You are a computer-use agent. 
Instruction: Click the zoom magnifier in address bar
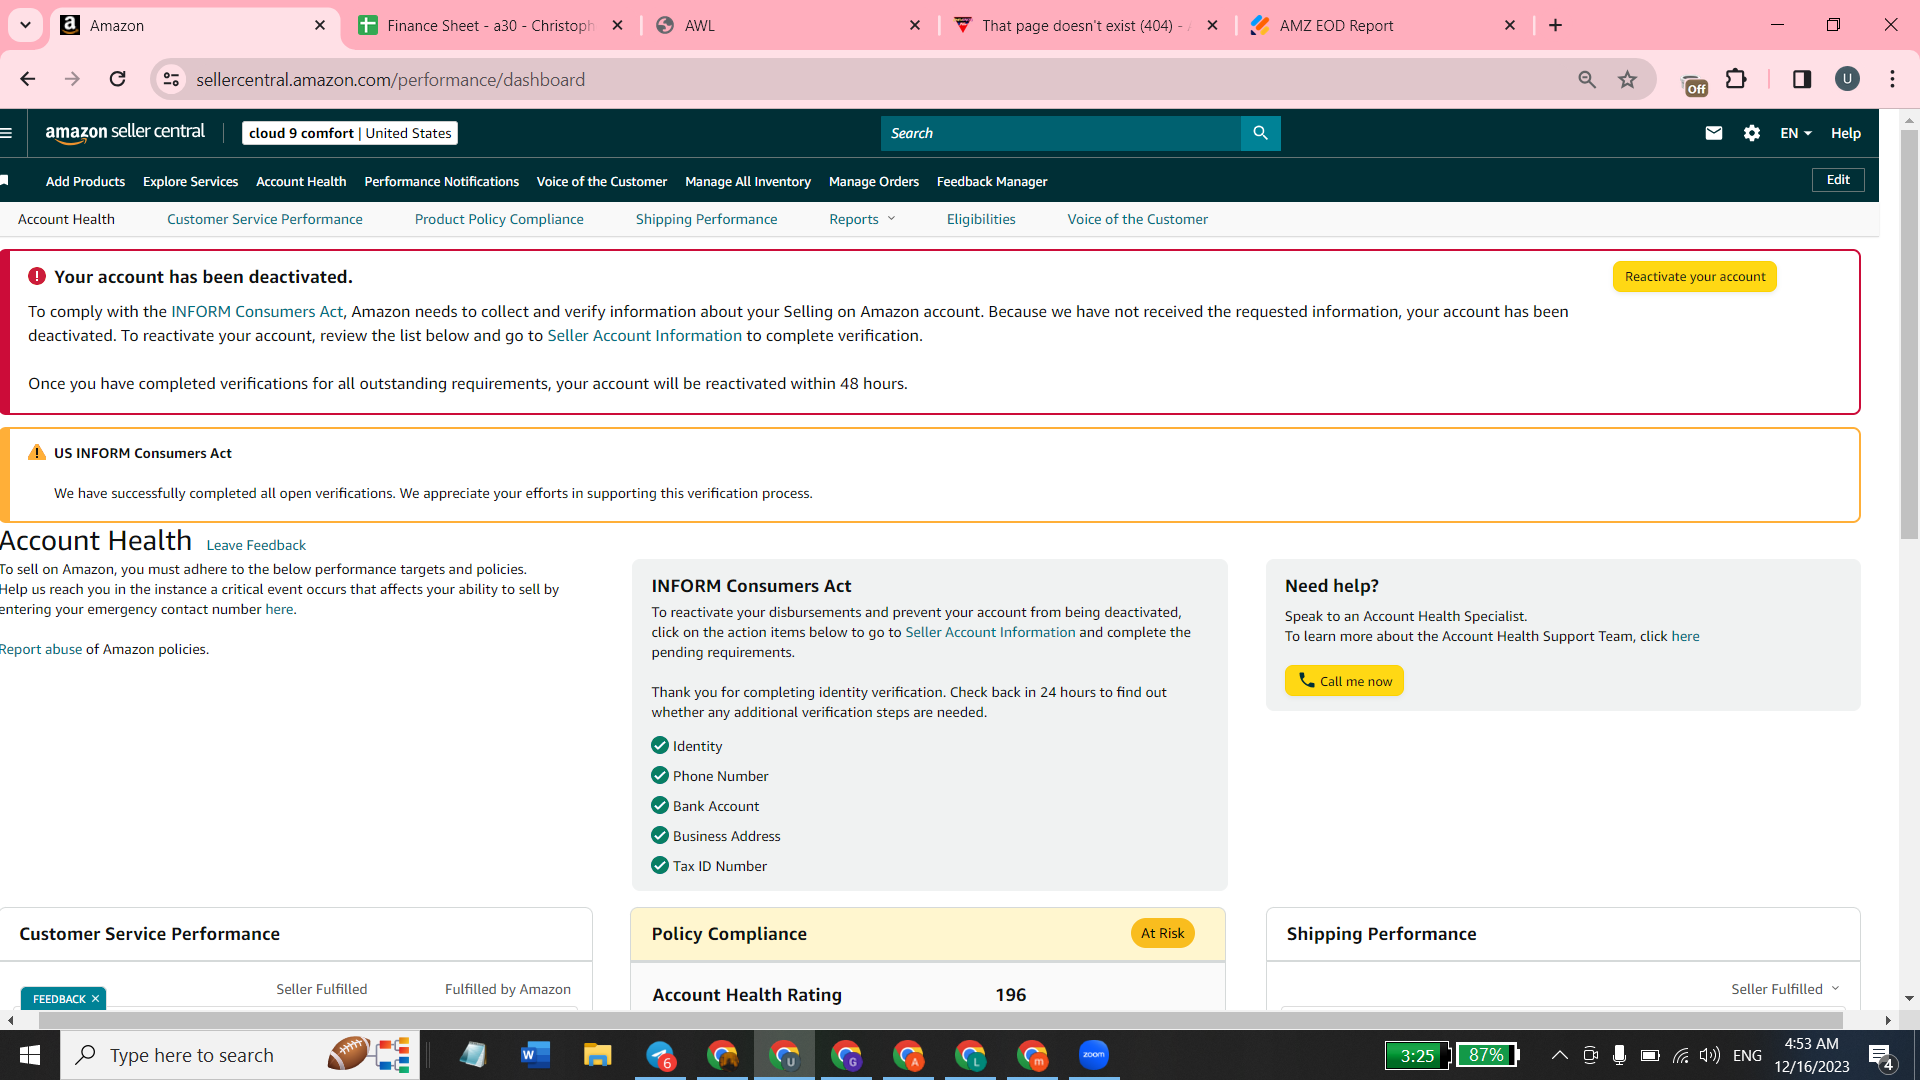click(x=1587, y=79)
